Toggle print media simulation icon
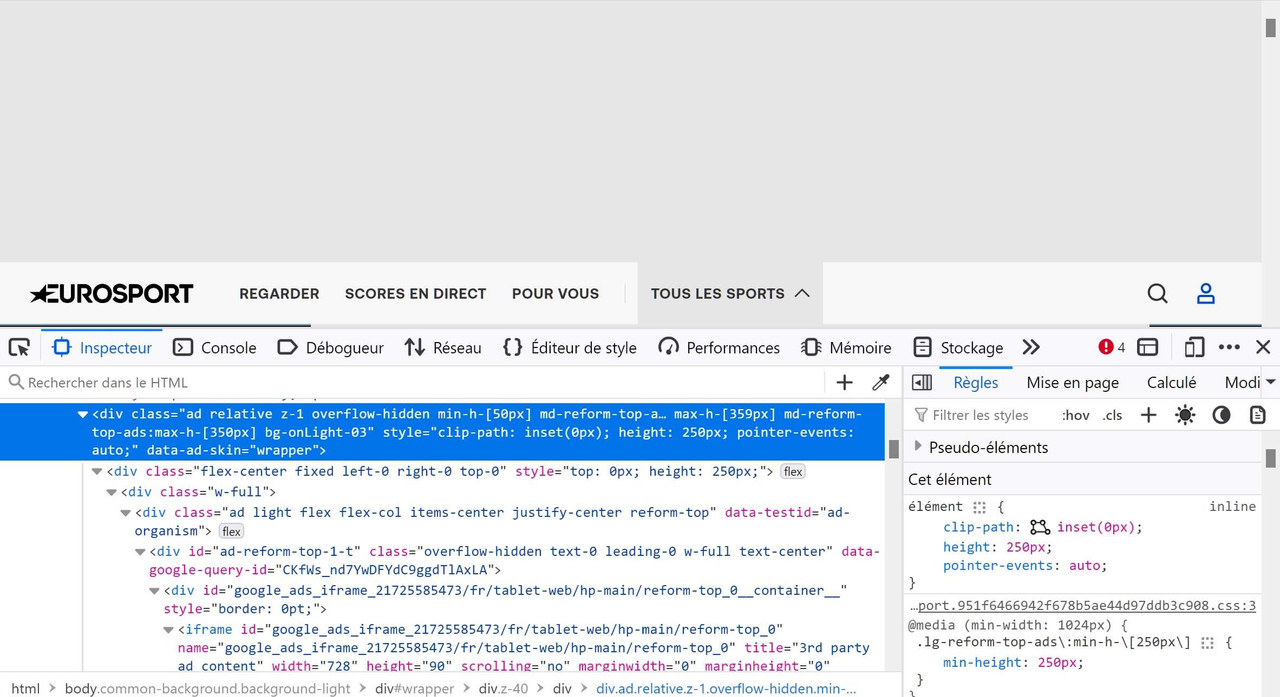1280x697 pixels. (x=1258, y=415)
